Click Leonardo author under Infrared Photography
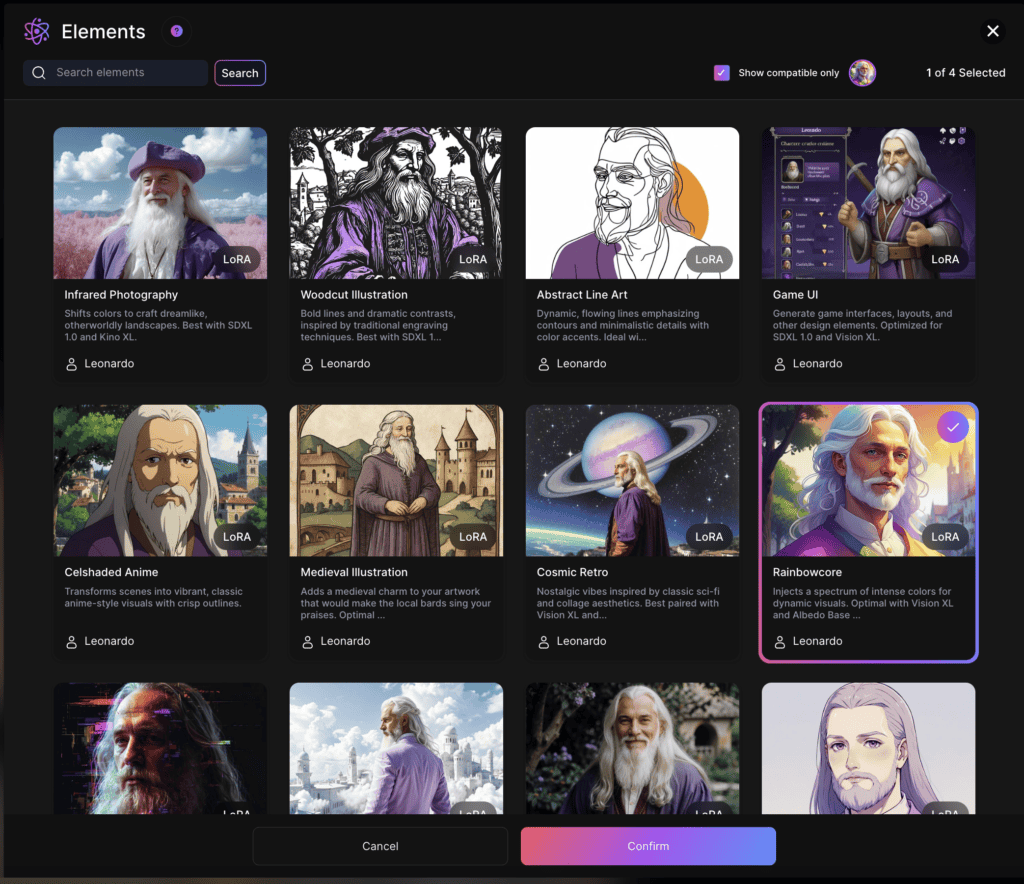This screenshot has height=884, width=1024. pos(100,364)
